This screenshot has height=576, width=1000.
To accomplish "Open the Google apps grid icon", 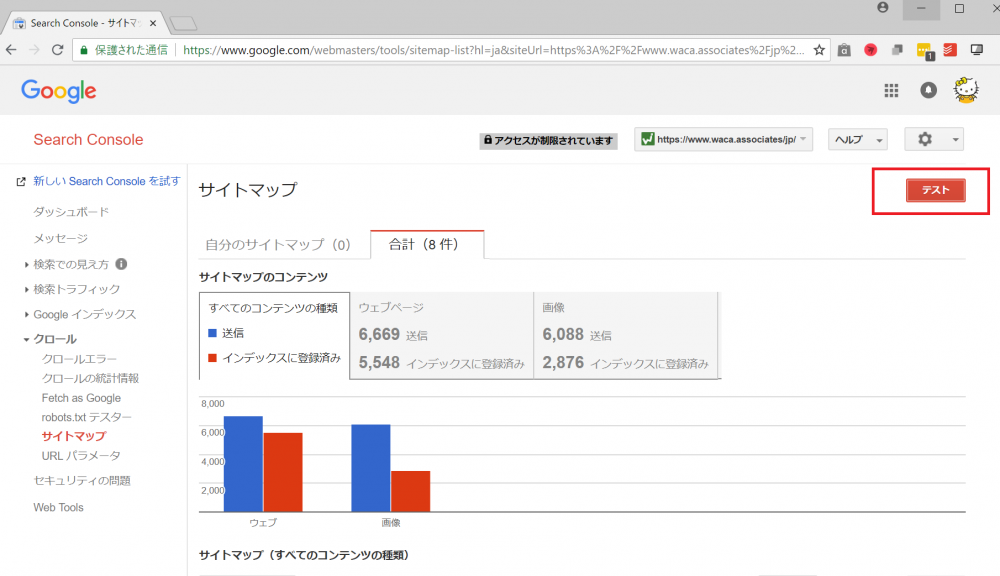I will [x=891, y=91].
